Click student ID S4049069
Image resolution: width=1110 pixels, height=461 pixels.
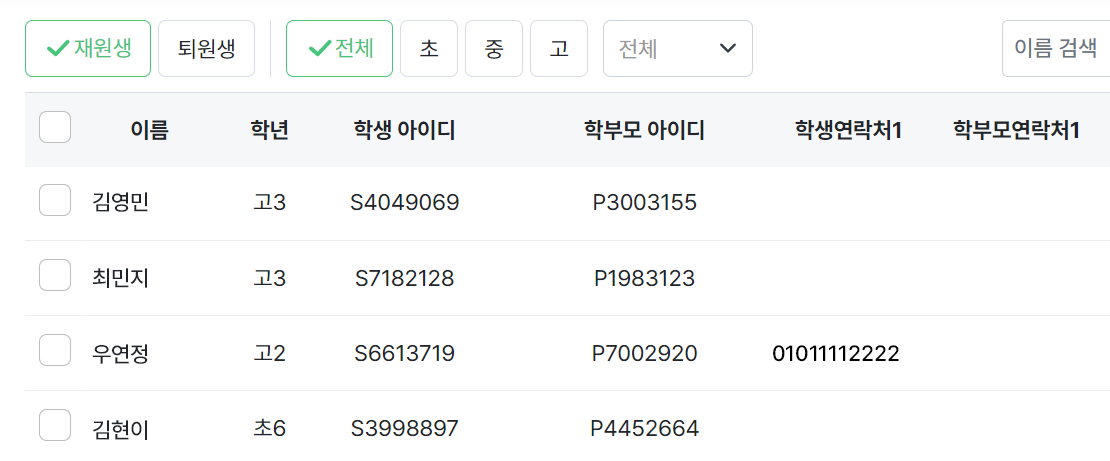404,203
